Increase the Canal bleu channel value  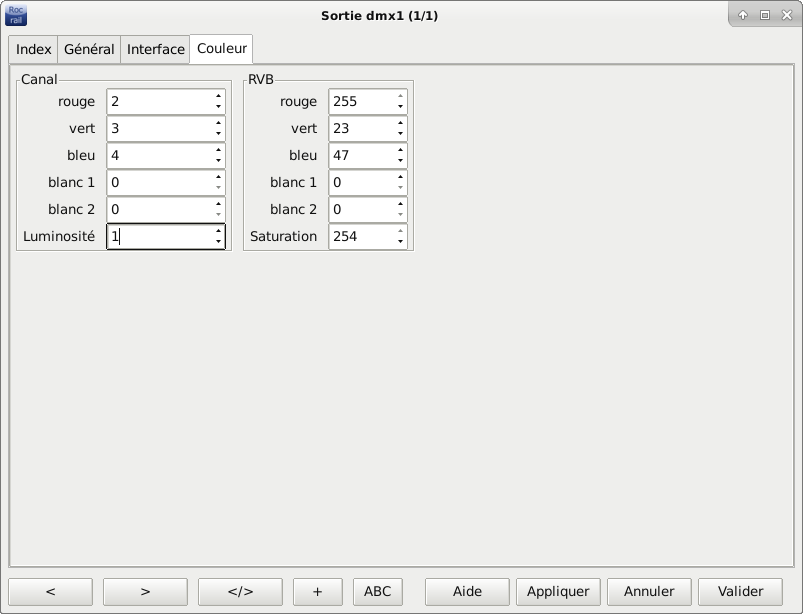coord(218,150)
